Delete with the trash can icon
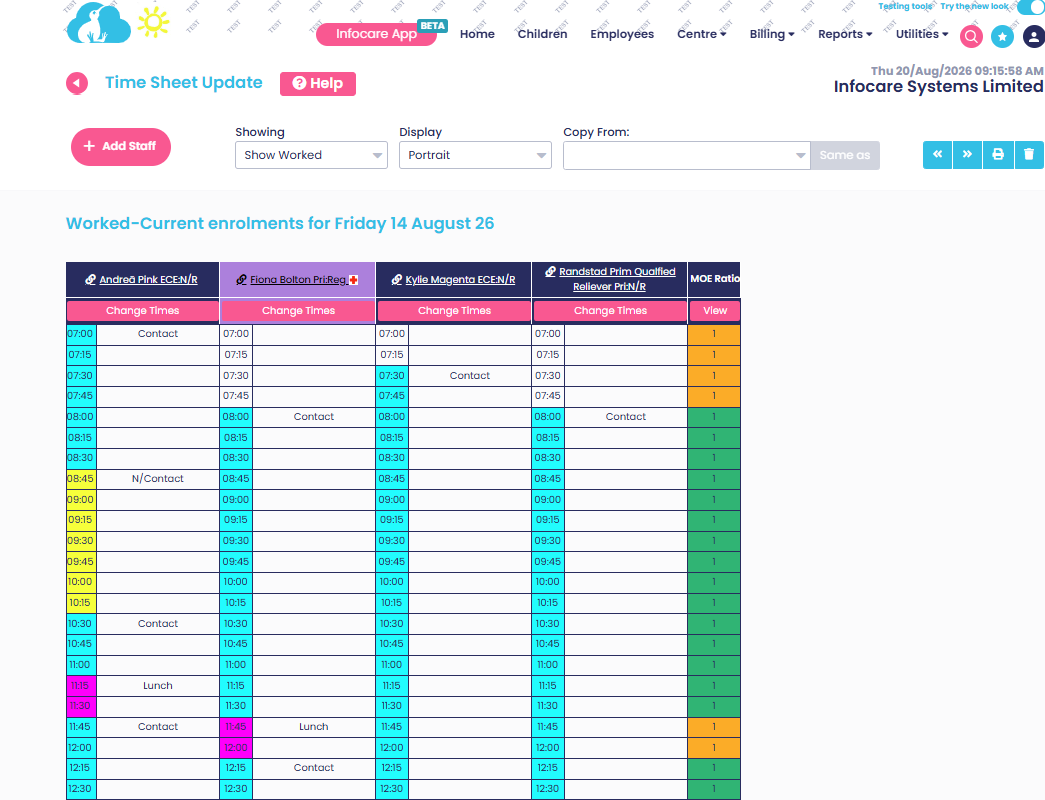 click(1029, 155)
